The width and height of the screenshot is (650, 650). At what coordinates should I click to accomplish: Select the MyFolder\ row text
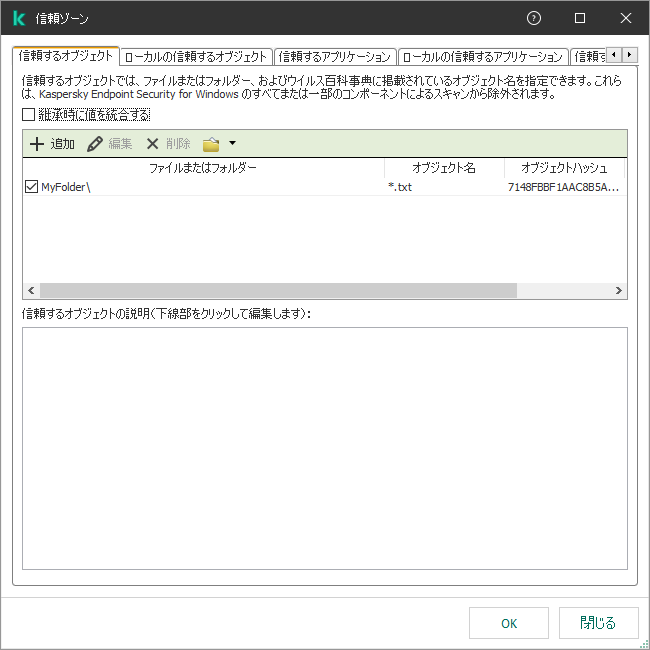(x=65, y=187)
